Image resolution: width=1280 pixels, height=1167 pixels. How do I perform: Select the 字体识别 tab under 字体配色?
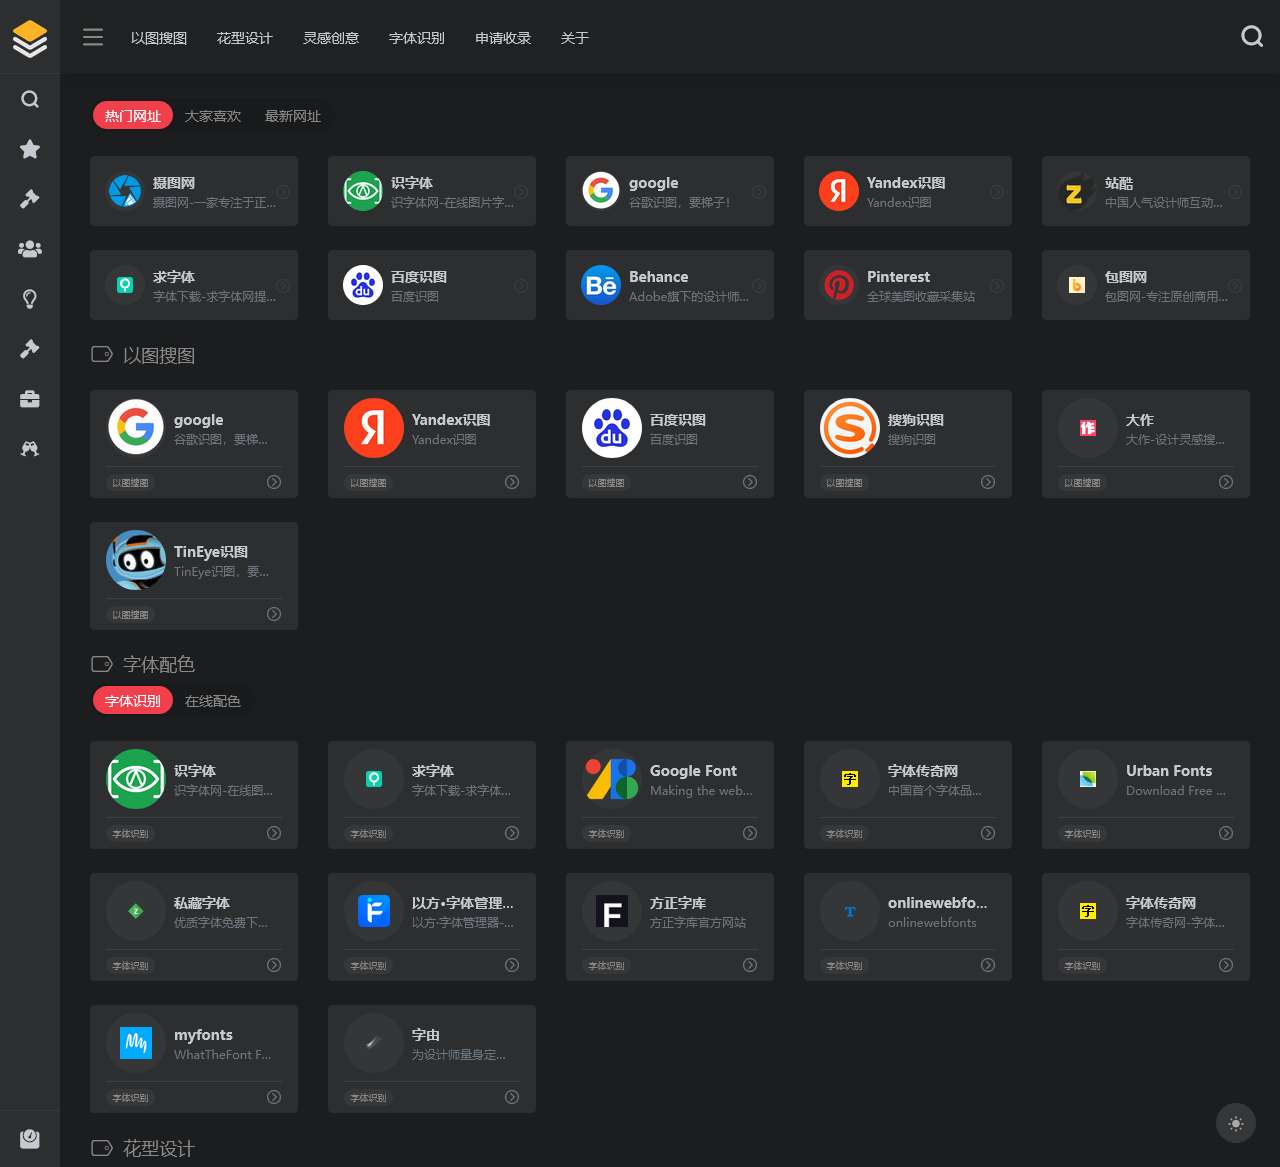click(x=133, y=701)
